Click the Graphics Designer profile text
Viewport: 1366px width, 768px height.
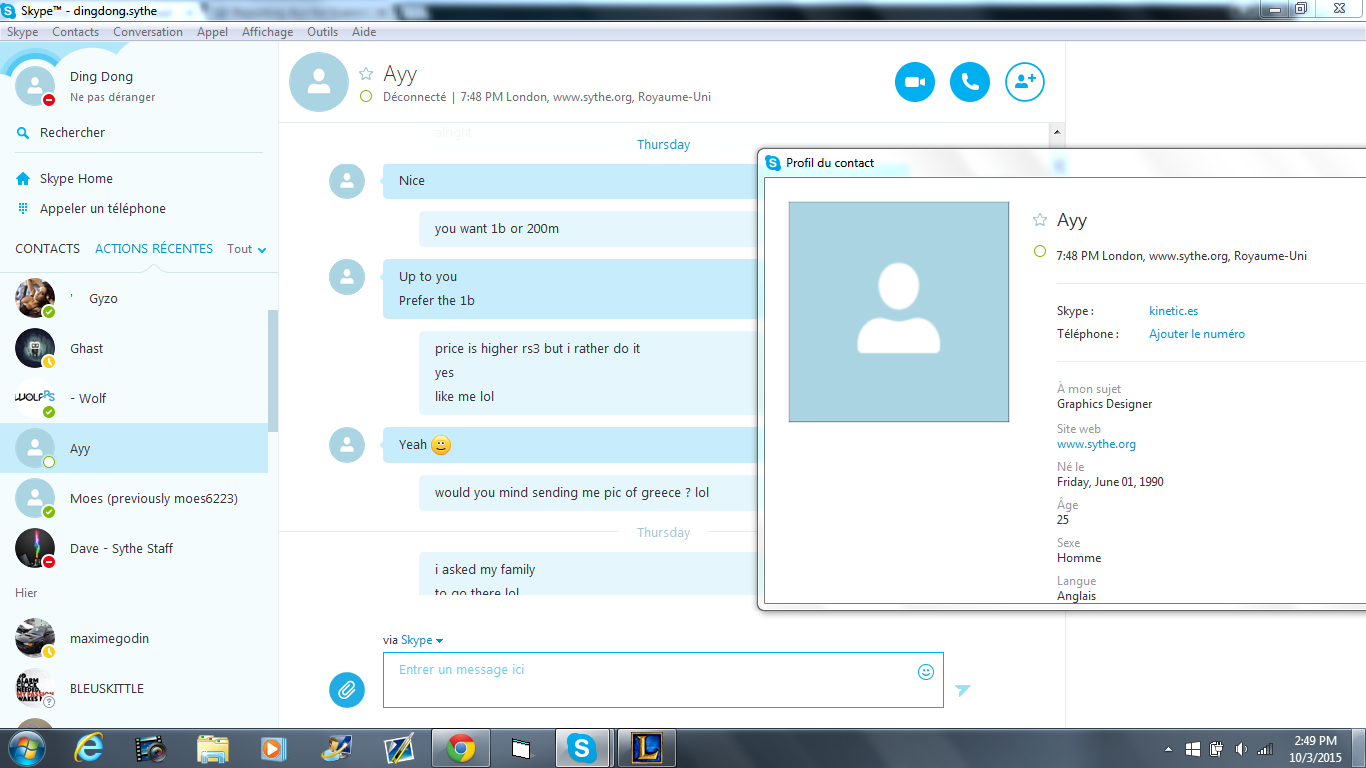[1104, 404]
